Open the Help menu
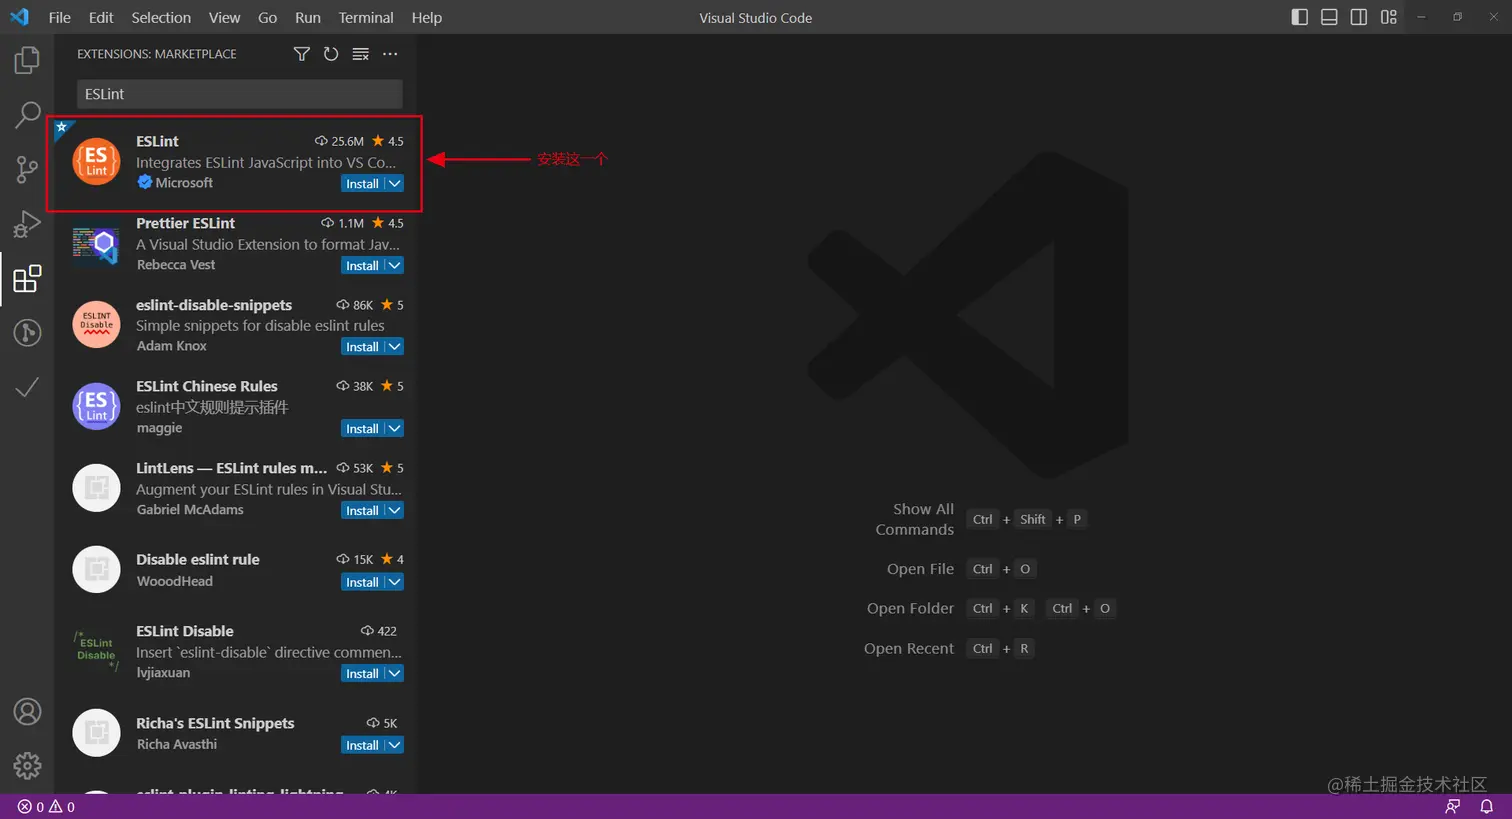The height and width of the screenshot is (819, 1512). coord(427,17)
